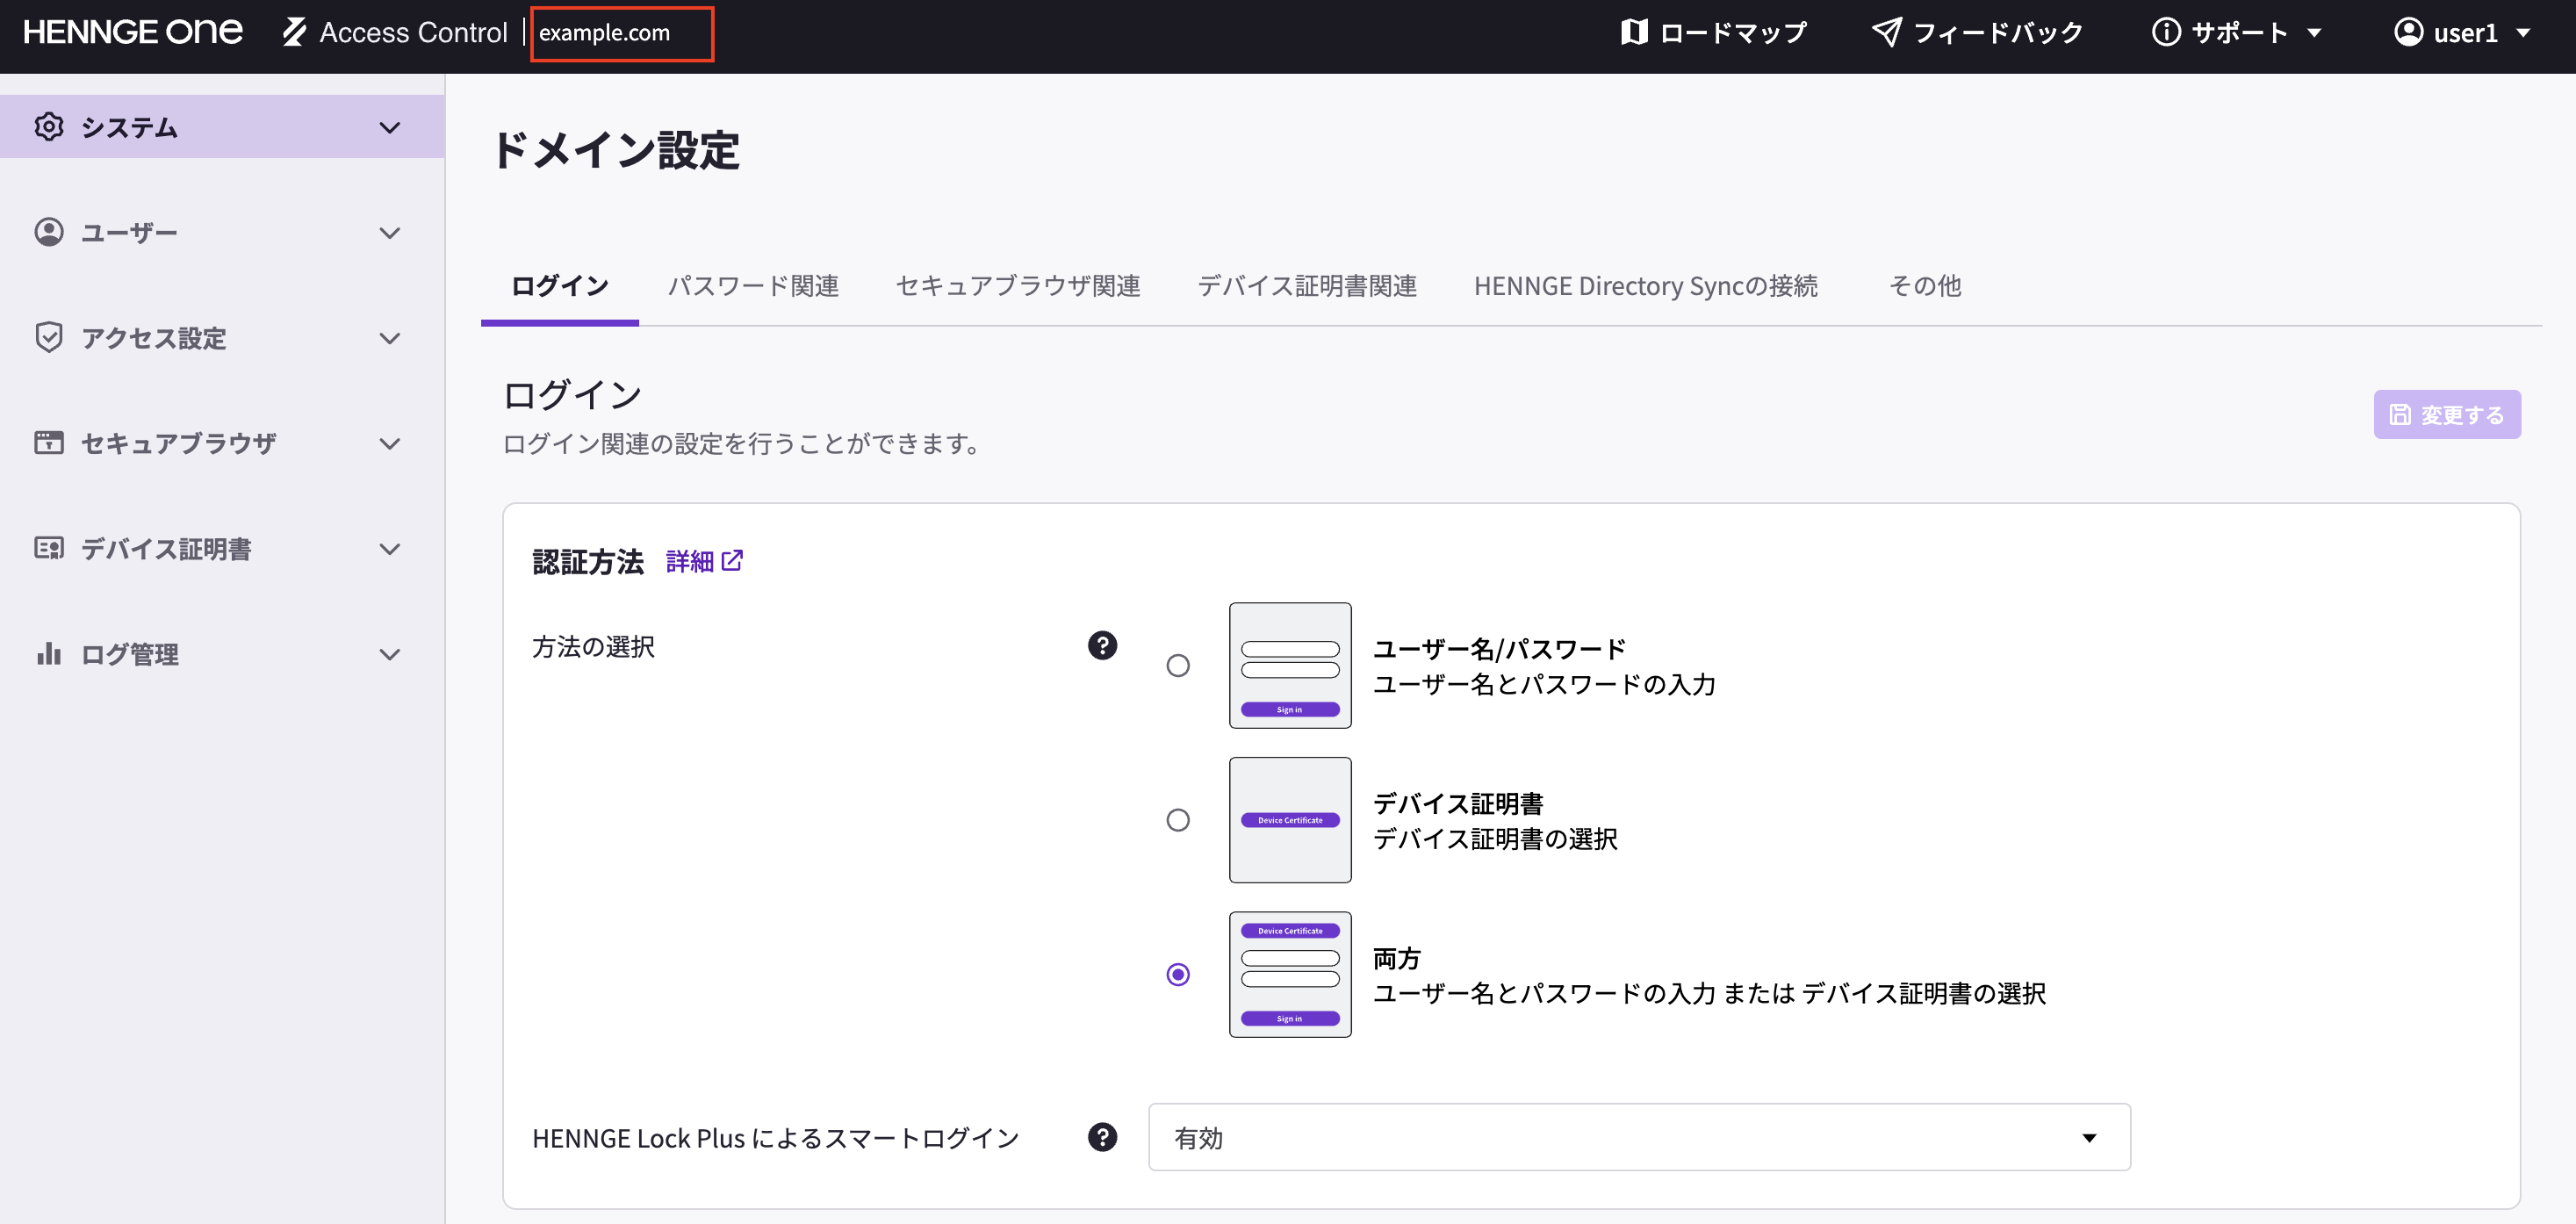Click the サポート menu label
This screenshot has width=2576, height=1224.
[x=2240, y=33]
